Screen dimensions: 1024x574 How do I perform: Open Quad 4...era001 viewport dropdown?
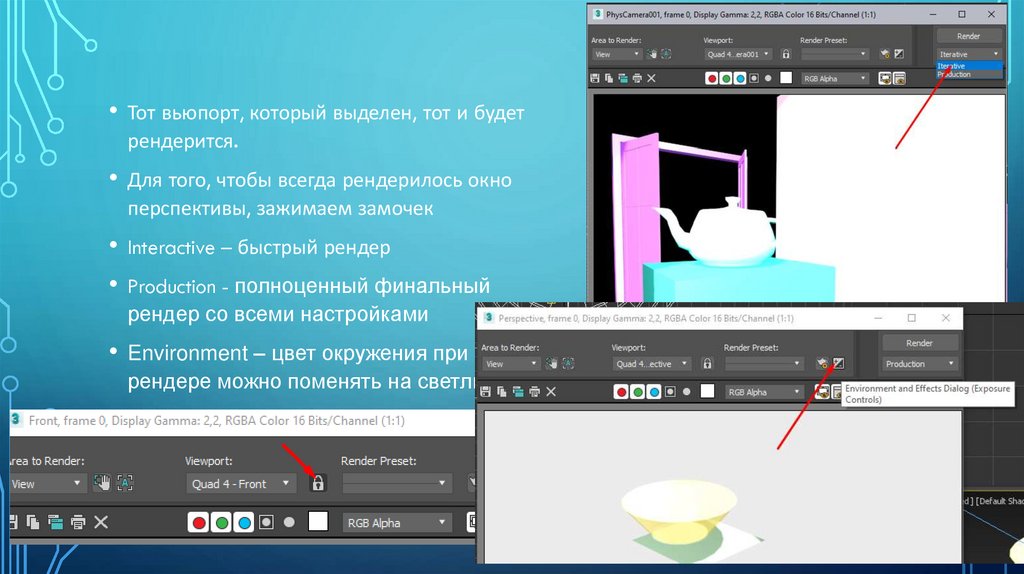[x=739, y=54]
